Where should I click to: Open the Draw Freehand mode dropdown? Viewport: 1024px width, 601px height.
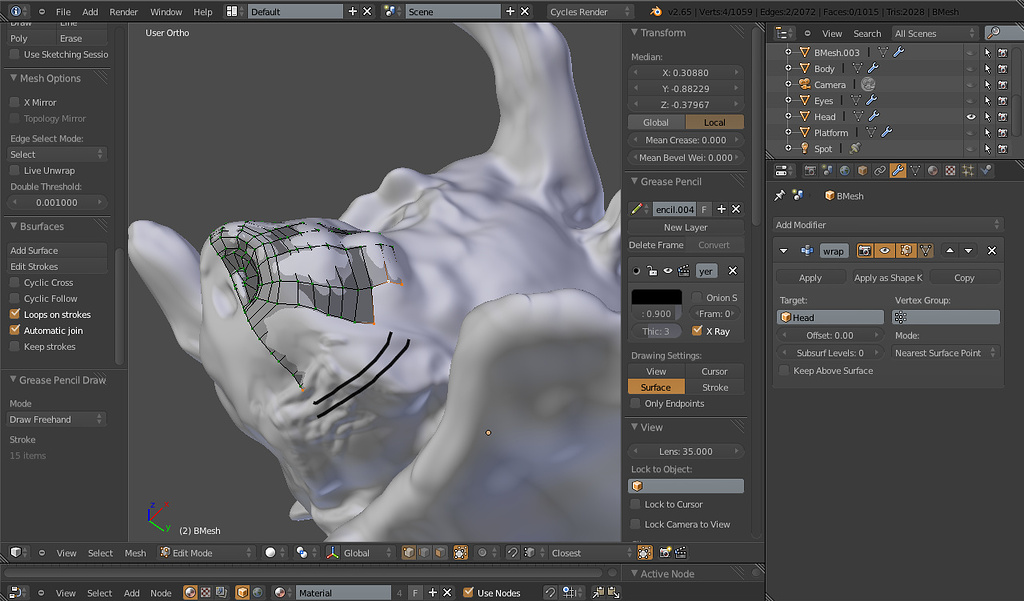click(x=56, y=419)
